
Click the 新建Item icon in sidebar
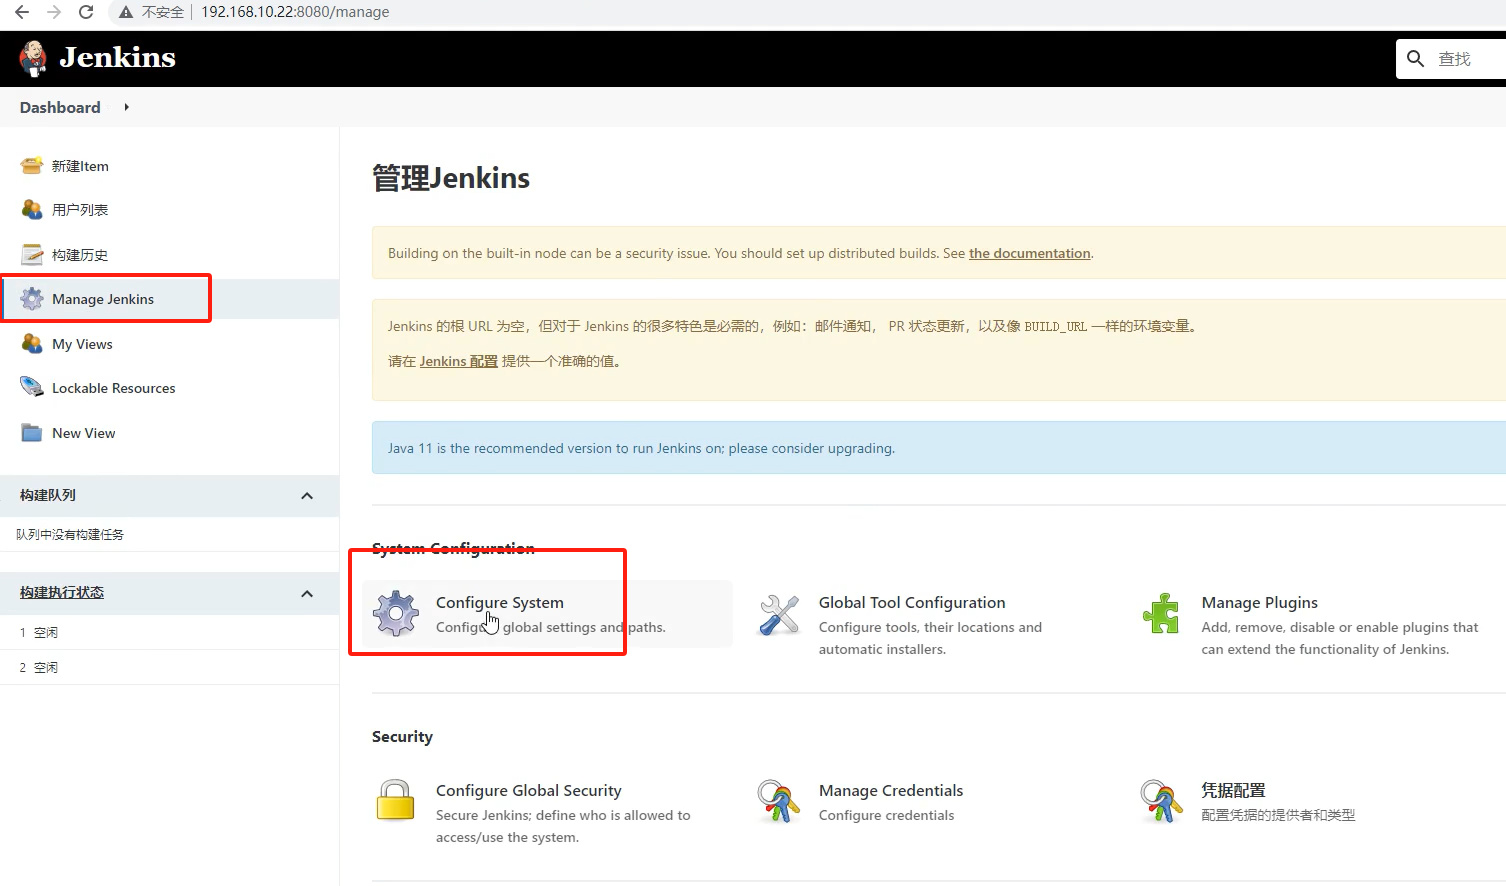[x=32, y=166]
